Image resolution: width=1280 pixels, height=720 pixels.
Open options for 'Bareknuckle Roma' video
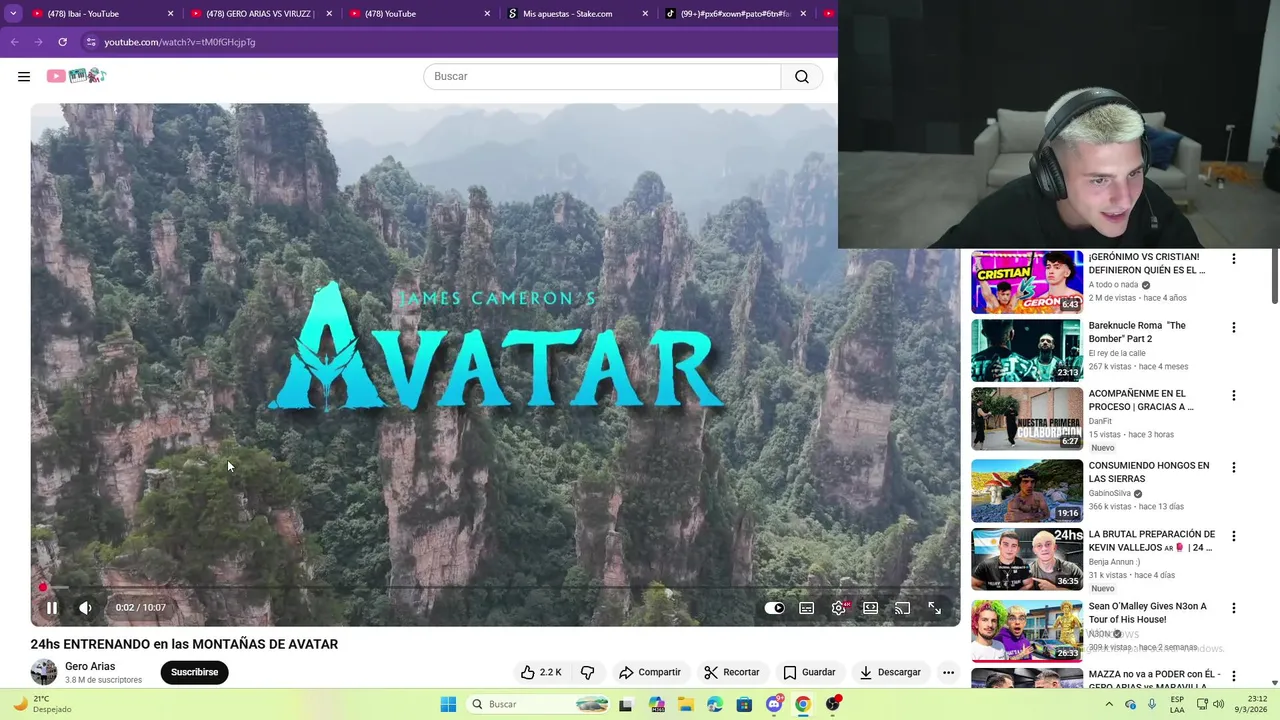(x=1233, y=328)
